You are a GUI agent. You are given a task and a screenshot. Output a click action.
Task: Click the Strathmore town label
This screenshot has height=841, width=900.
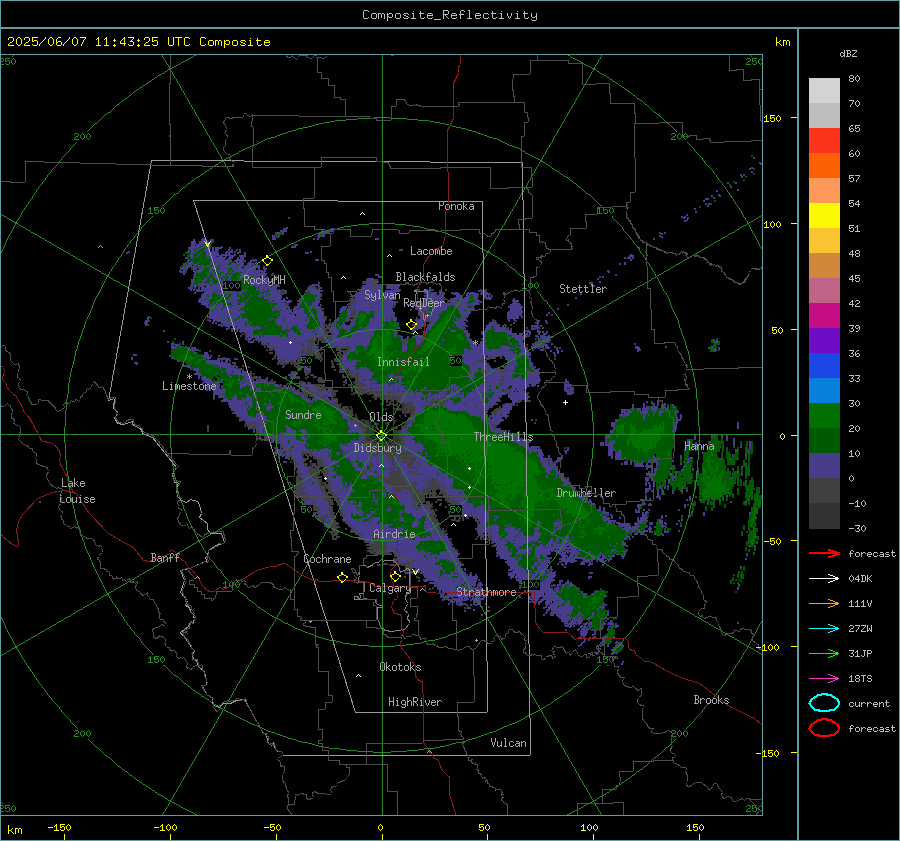tap(486, 592)
